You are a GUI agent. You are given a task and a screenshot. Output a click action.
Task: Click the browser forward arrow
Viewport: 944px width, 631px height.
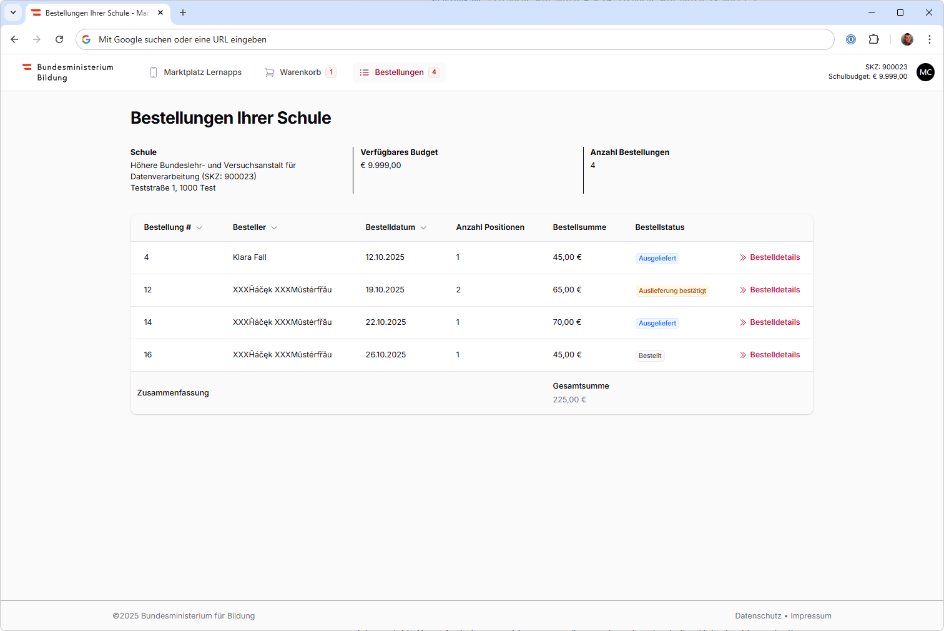tap(37, 39)
